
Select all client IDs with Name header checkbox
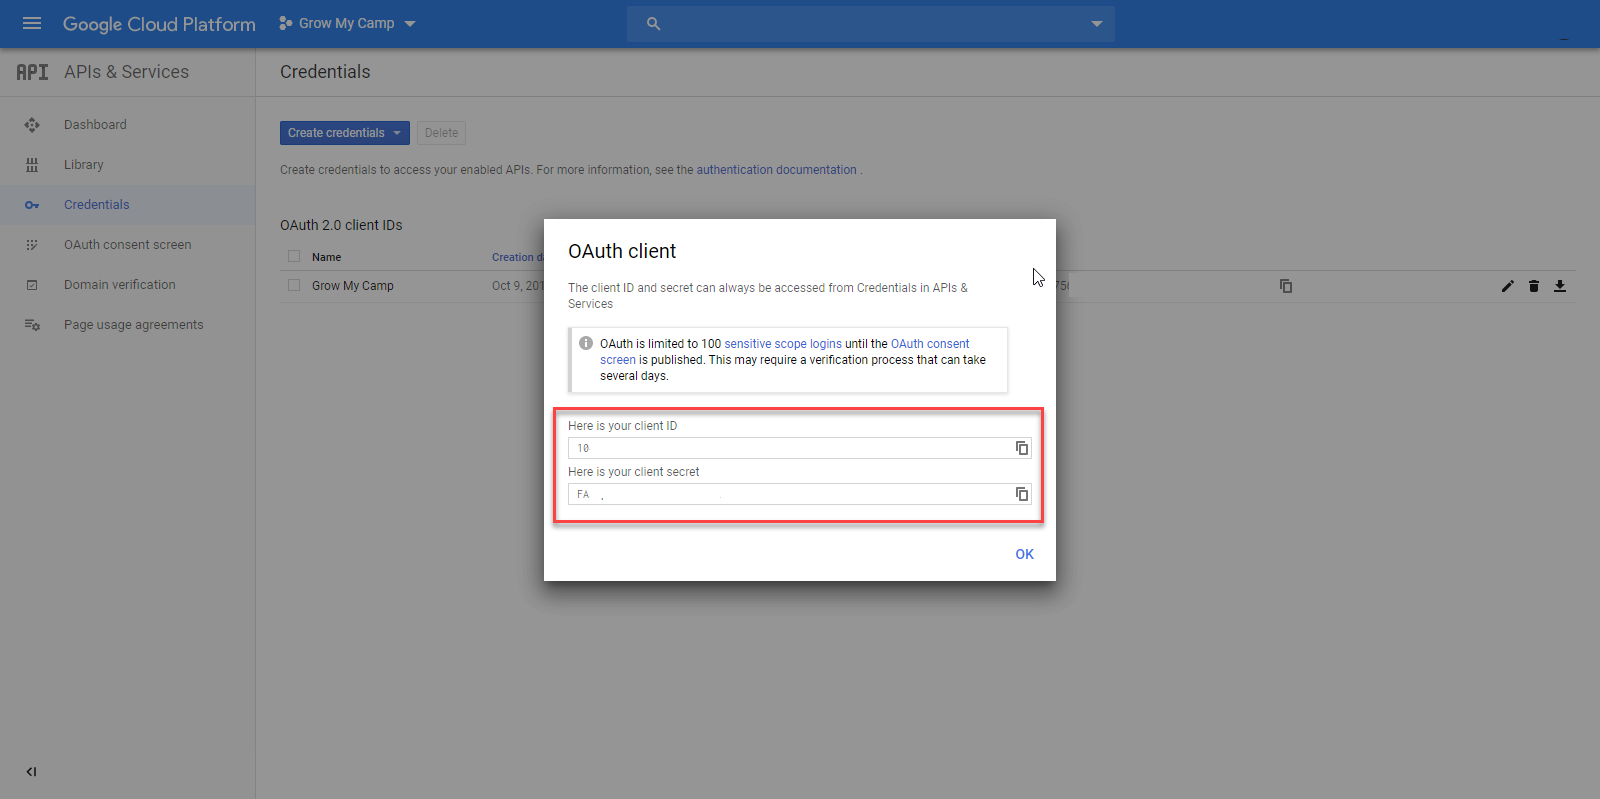[294, 256]
